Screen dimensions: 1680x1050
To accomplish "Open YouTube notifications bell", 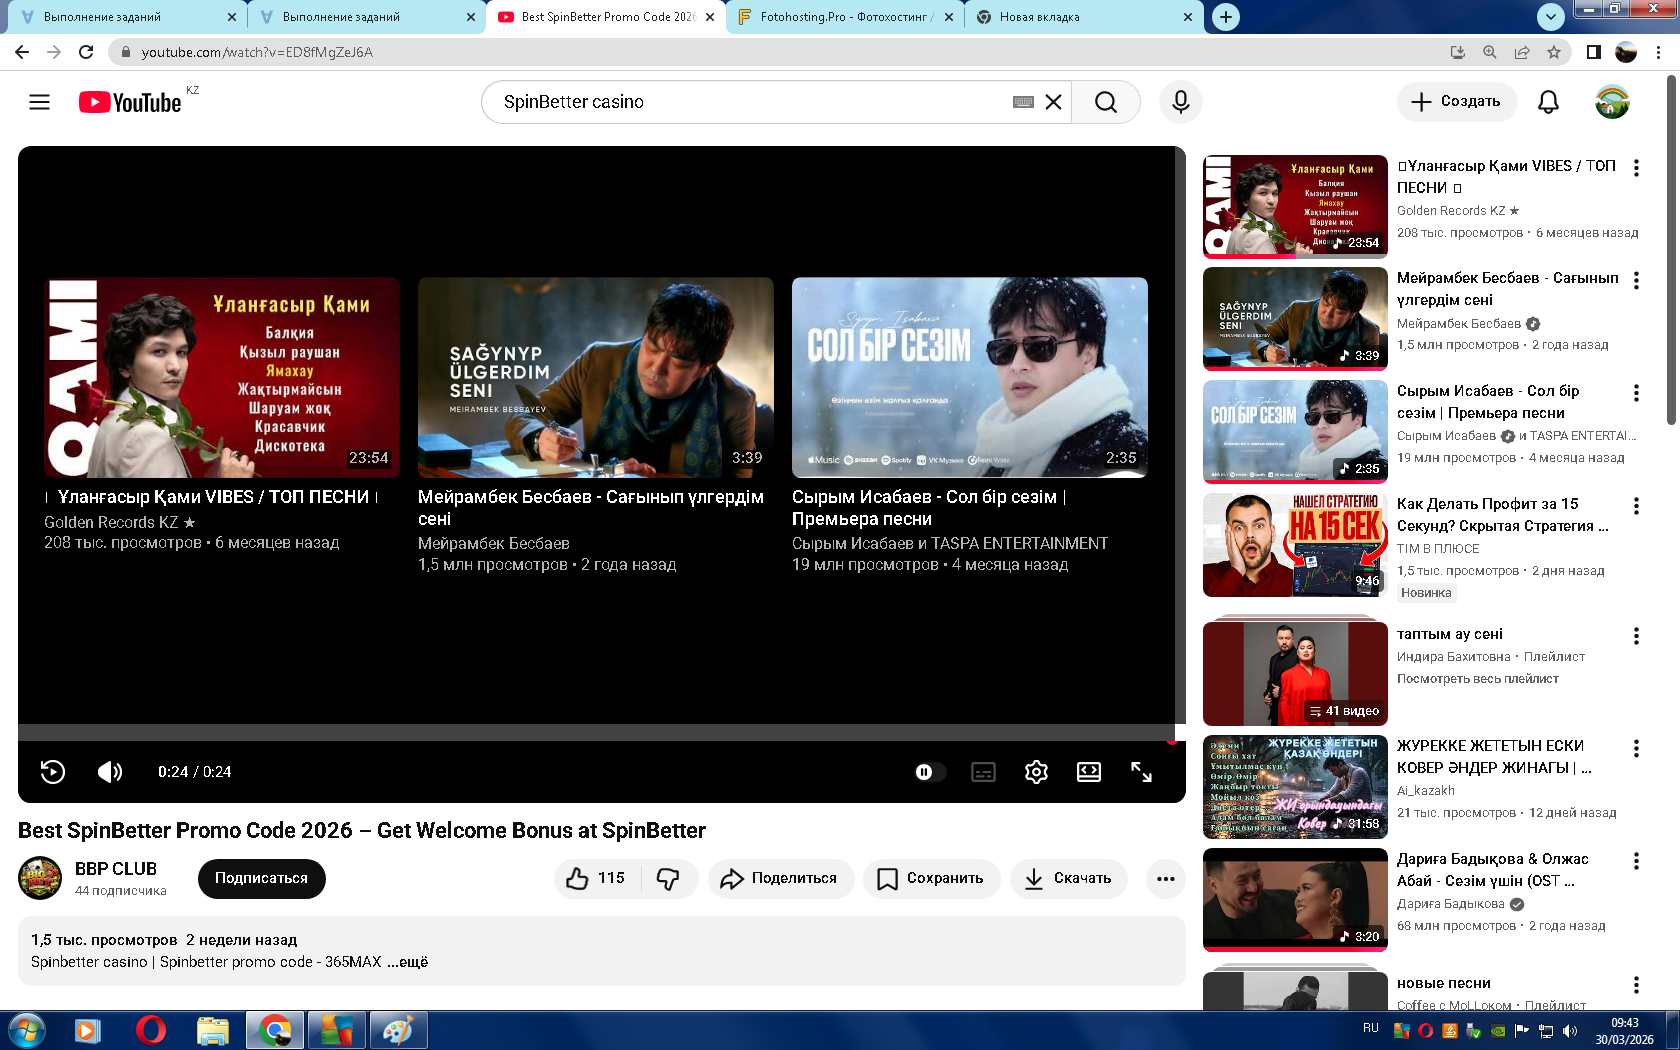I will pos(1548,102).
